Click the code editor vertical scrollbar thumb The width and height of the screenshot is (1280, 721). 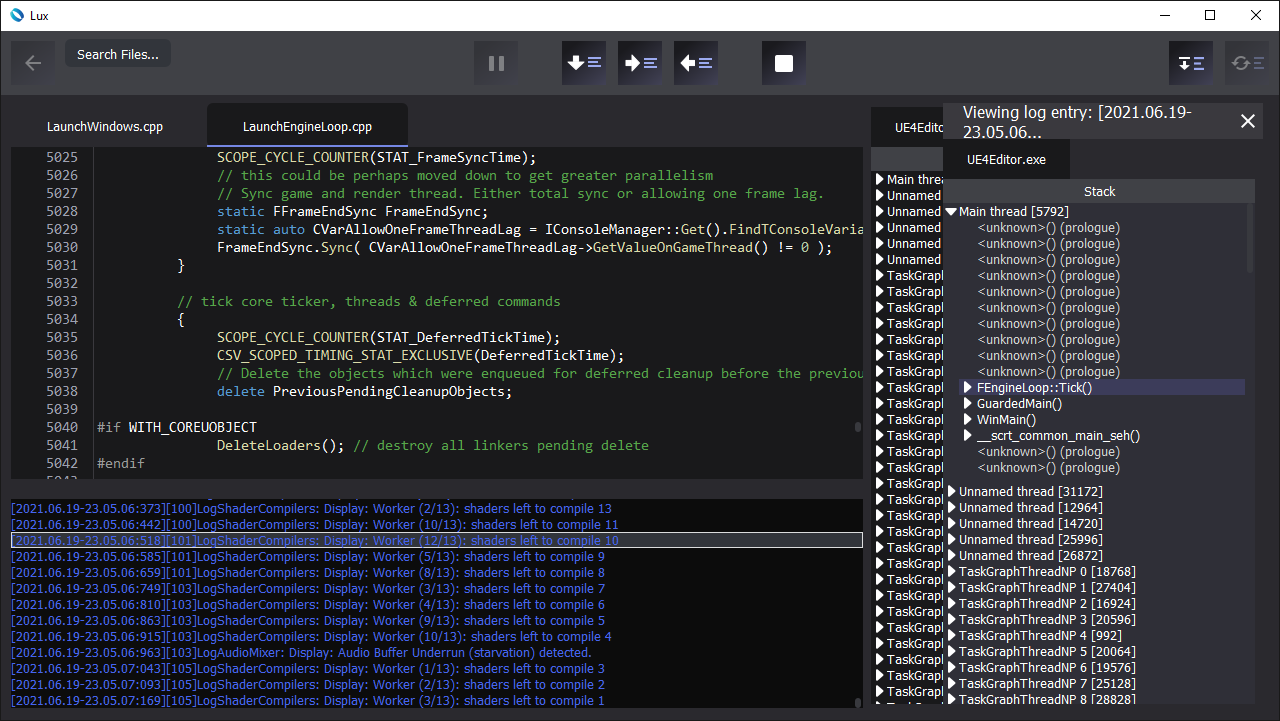click(857, 427)
